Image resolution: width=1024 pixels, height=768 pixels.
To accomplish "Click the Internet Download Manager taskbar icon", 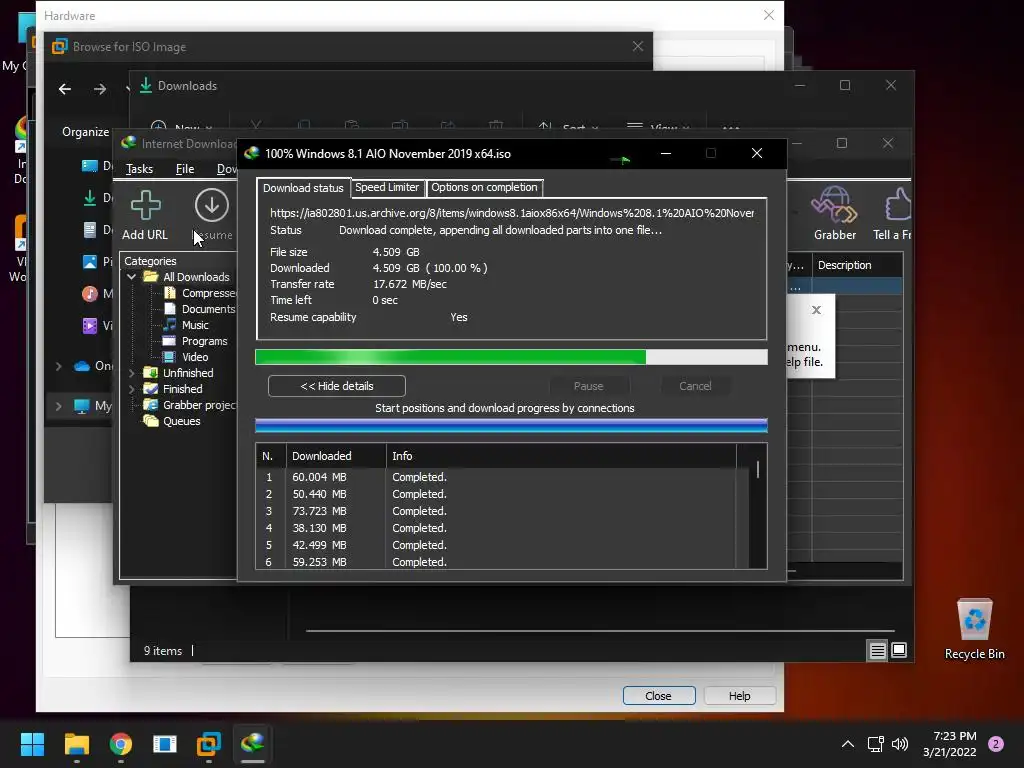I will [253, 744].
